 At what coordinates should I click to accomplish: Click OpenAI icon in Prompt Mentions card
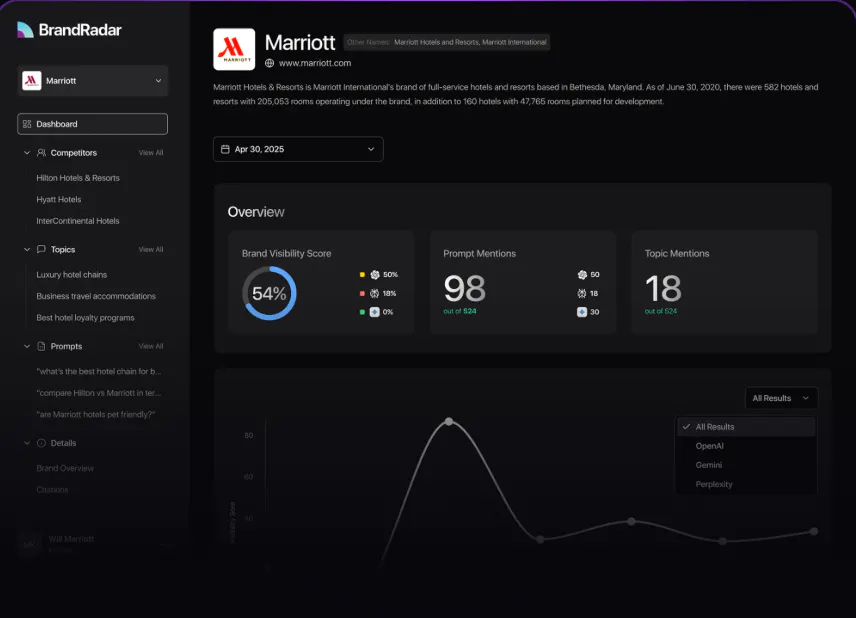582,275
